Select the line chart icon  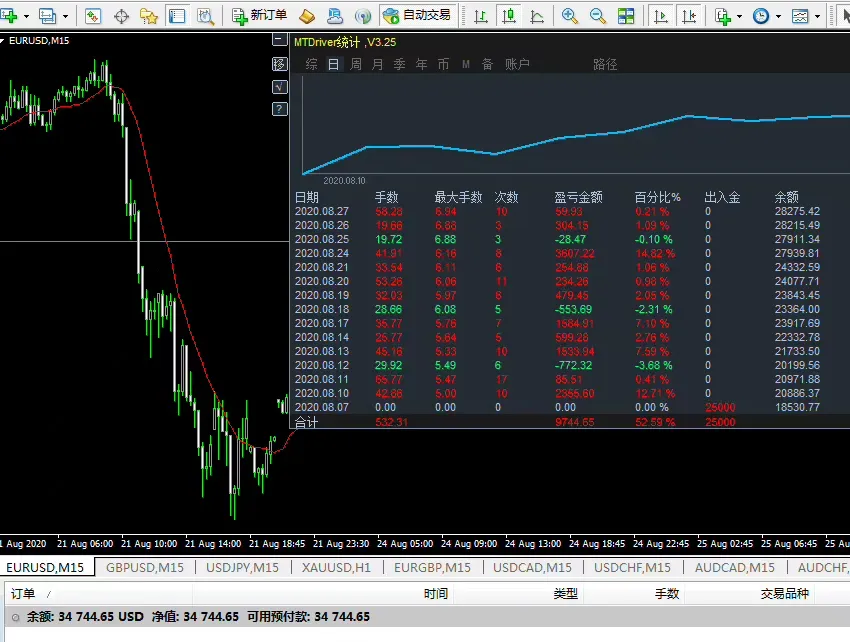(x=537, y=16)
